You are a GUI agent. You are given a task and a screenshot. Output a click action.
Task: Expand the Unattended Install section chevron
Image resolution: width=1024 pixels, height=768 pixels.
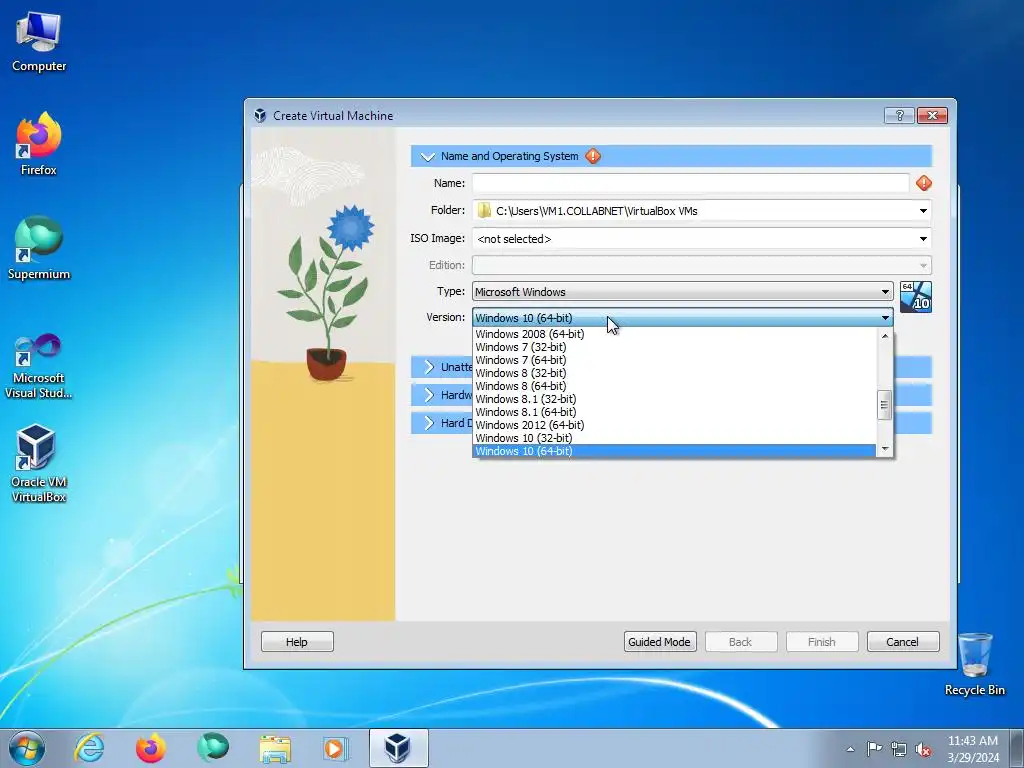point(428,367)
